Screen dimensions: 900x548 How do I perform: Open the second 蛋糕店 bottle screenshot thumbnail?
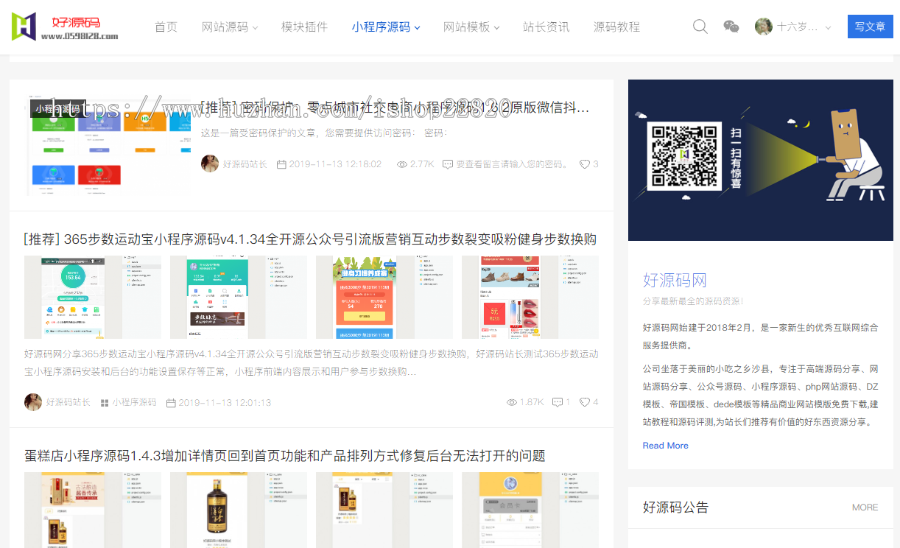tap(238, 510)
